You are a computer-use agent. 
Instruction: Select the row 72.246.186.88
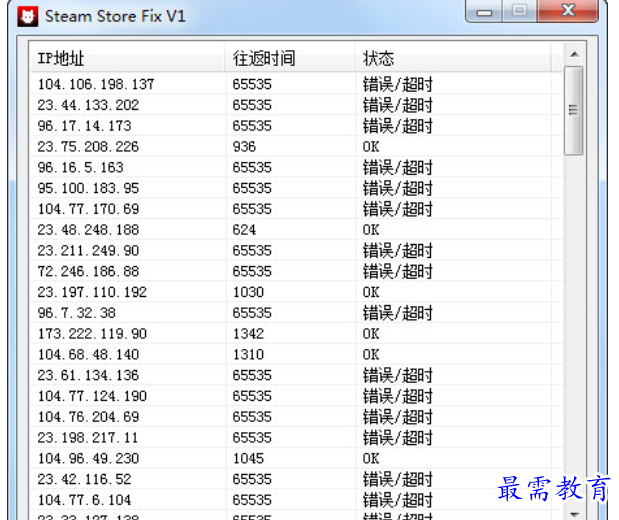(x=296, y=271)
